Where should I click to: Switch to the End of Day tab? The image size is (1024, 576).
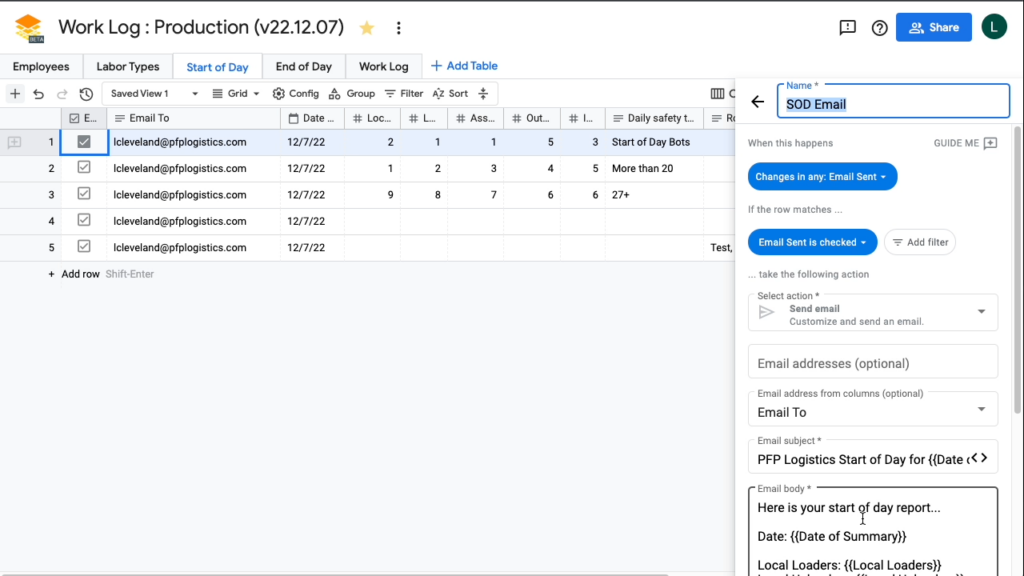click(303, 67)
